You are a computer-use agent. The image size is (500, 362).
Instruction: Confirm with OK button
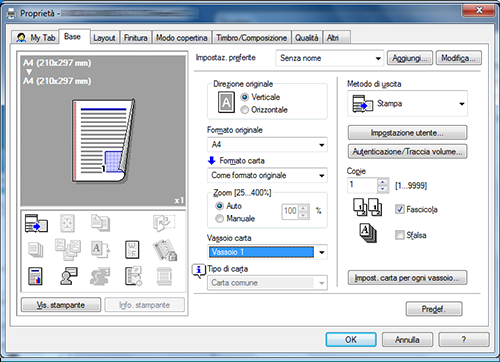[351, 340]
